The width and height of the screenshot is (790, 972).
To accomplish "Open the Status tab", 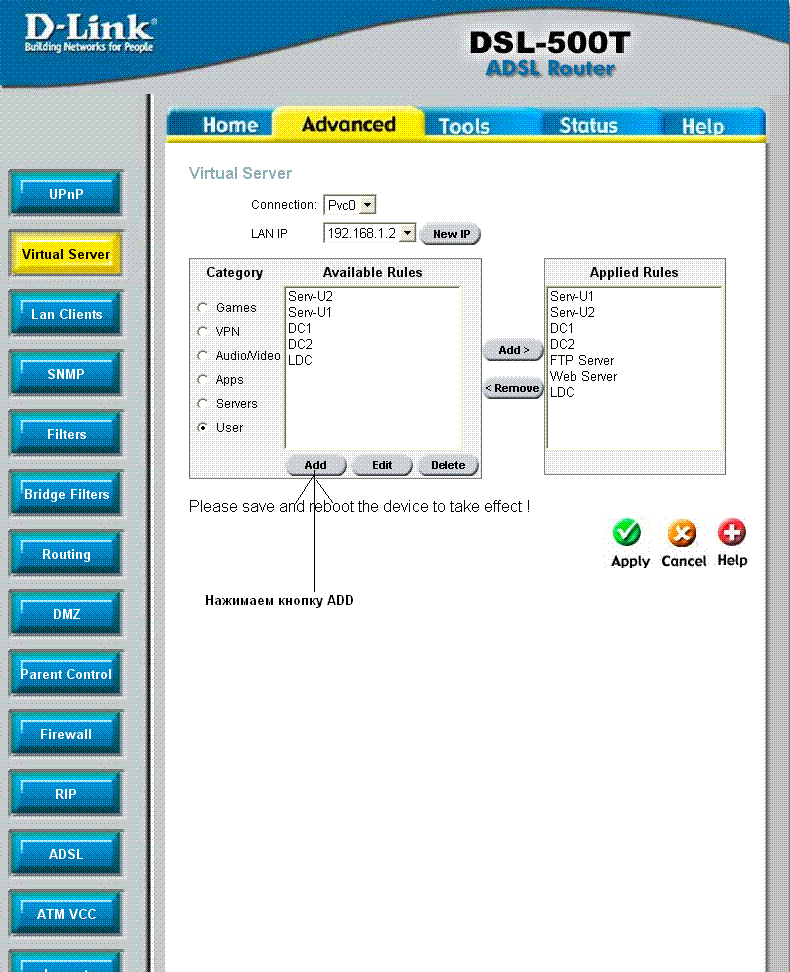I will [x=588, y=126].
